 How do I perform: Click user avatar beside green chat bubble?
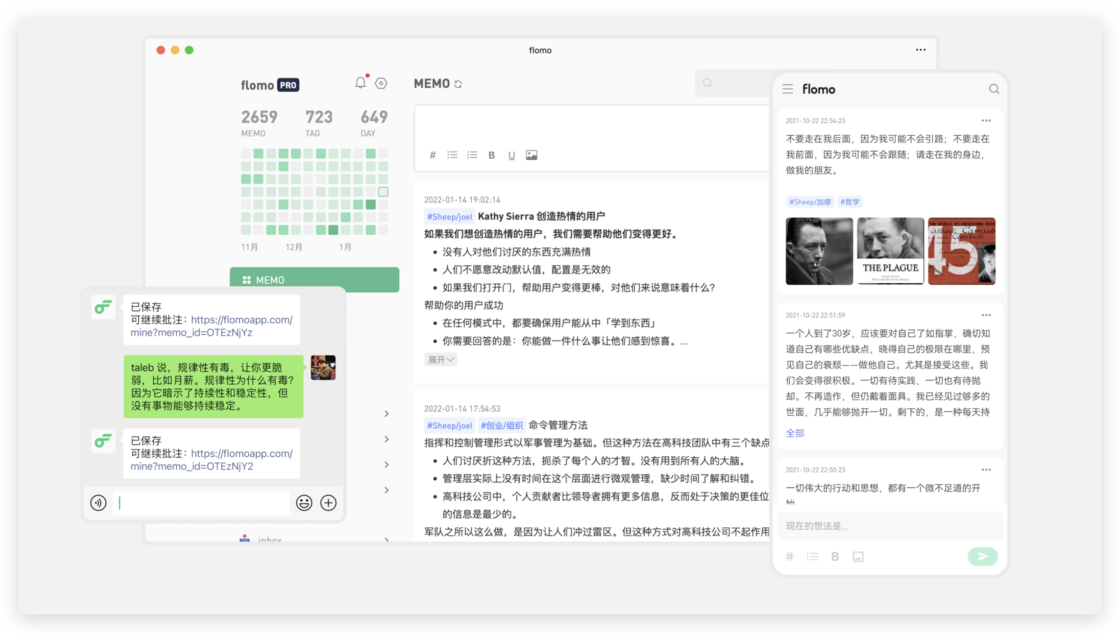tap(323, 367)
